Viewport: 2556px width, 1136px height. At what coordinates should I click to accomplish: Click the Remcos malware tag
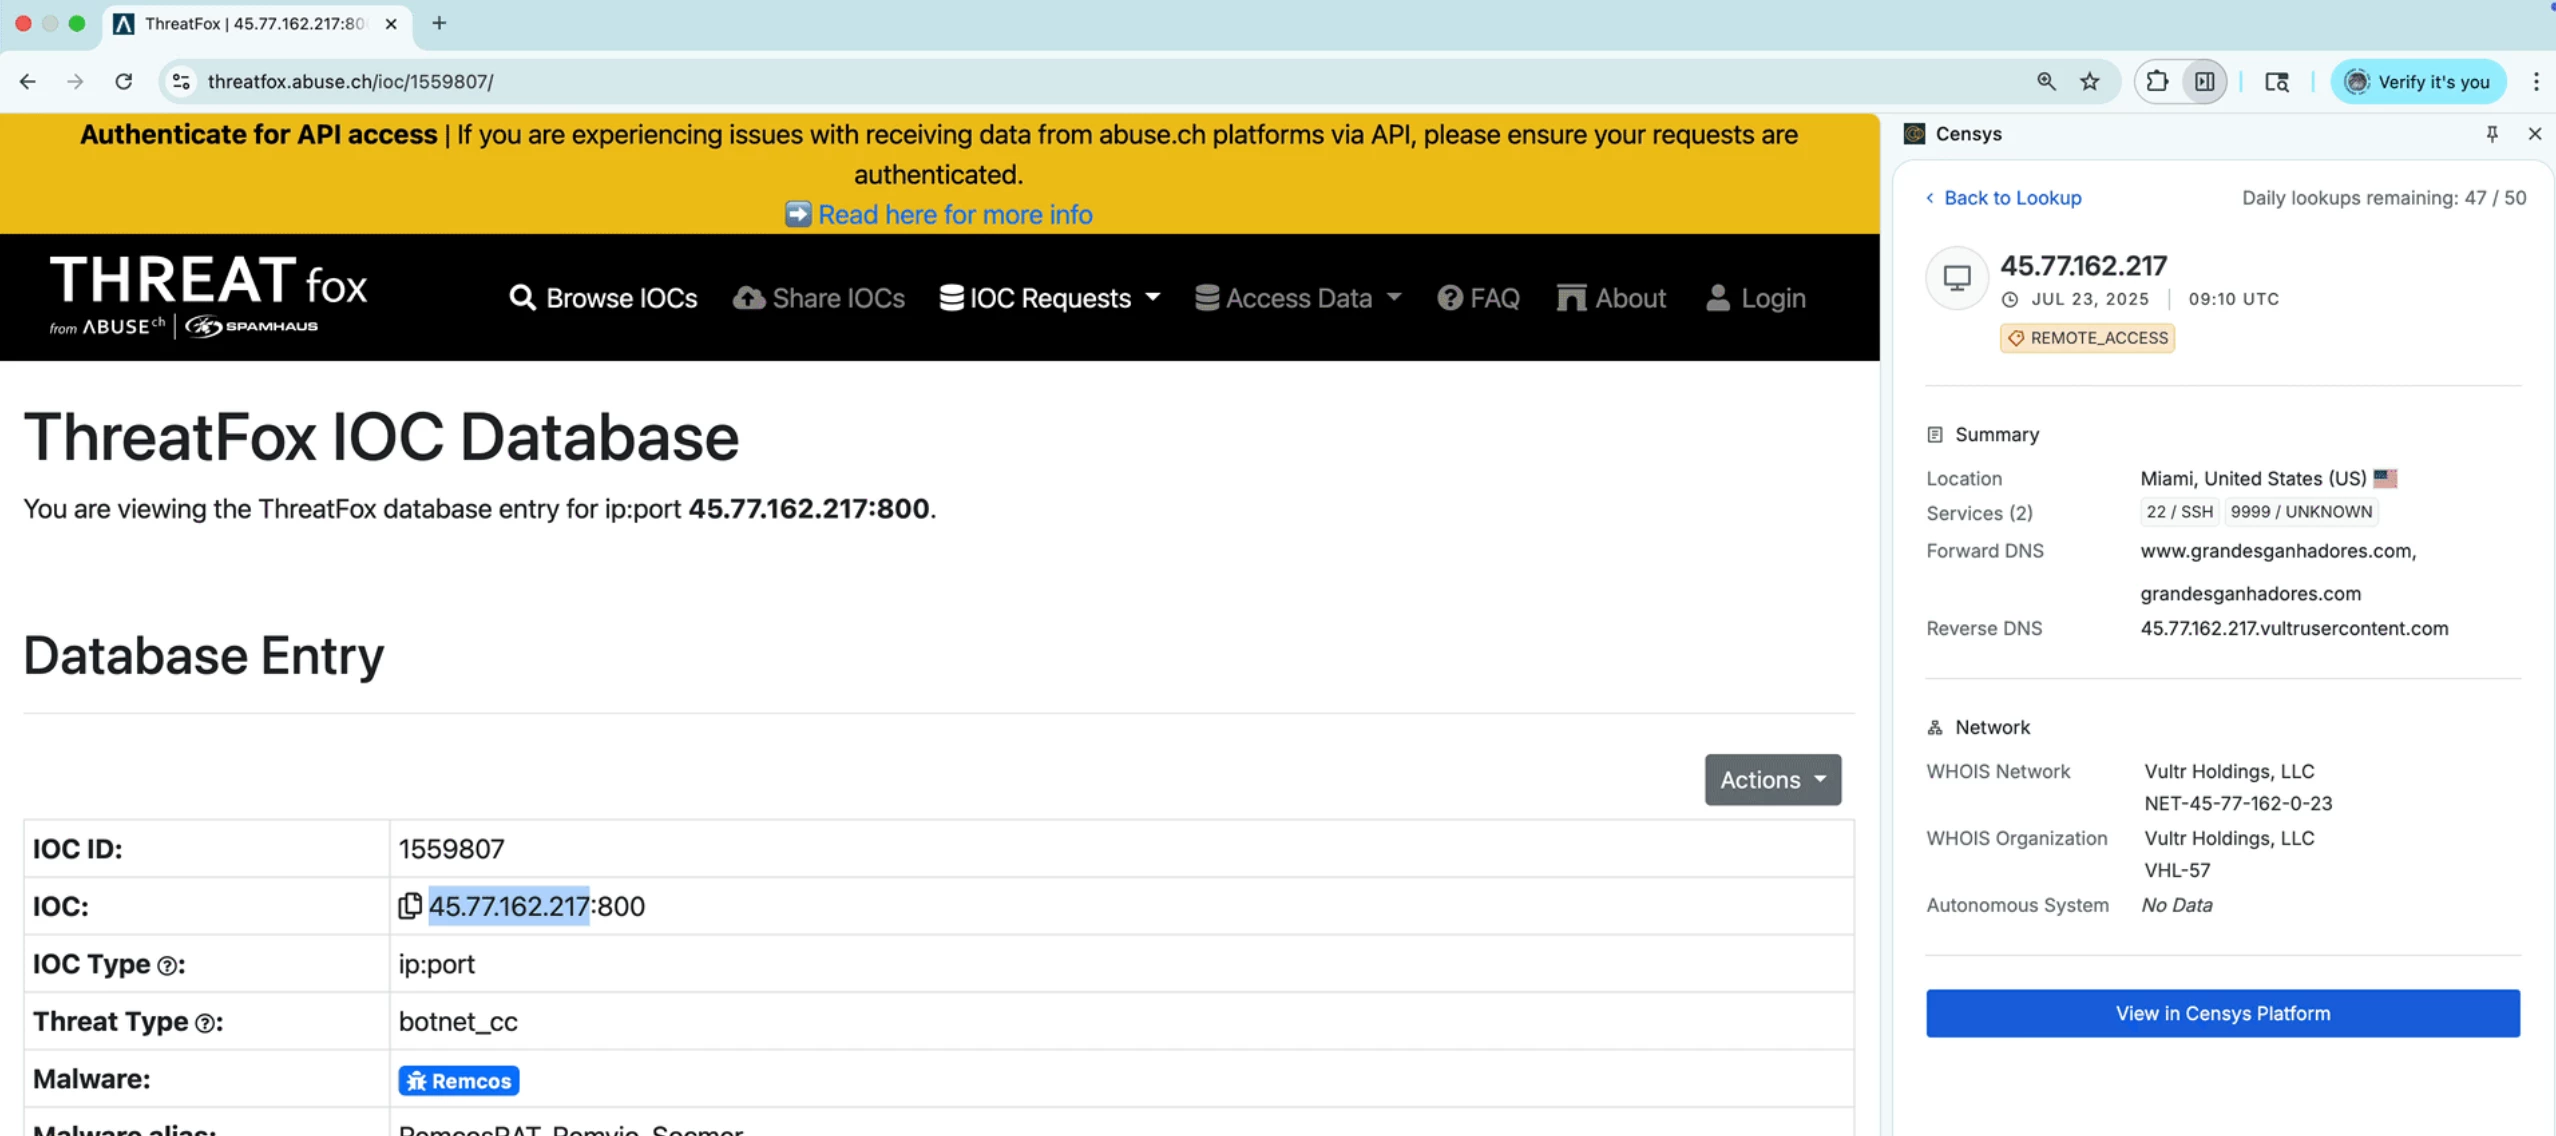point(459,1081)
